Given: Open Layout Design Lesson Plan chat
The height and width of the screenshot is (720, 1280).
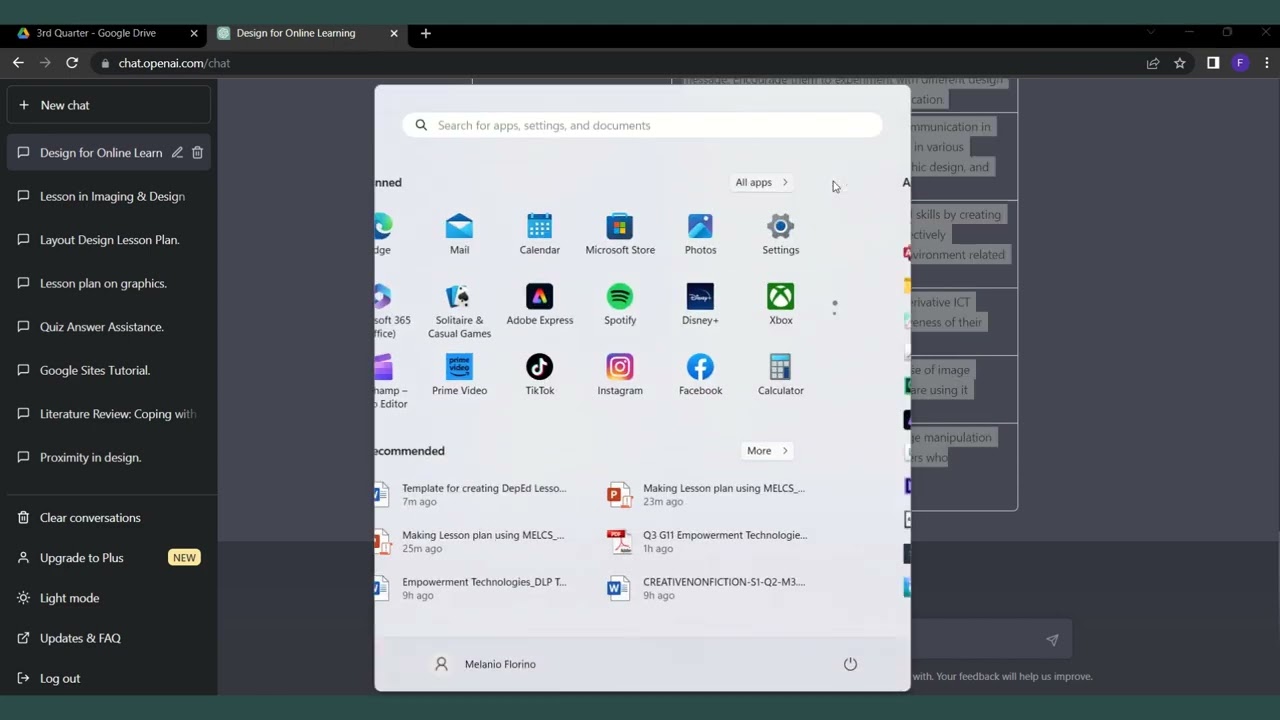Looking at the screenshot, I should (x=109, y=240).
